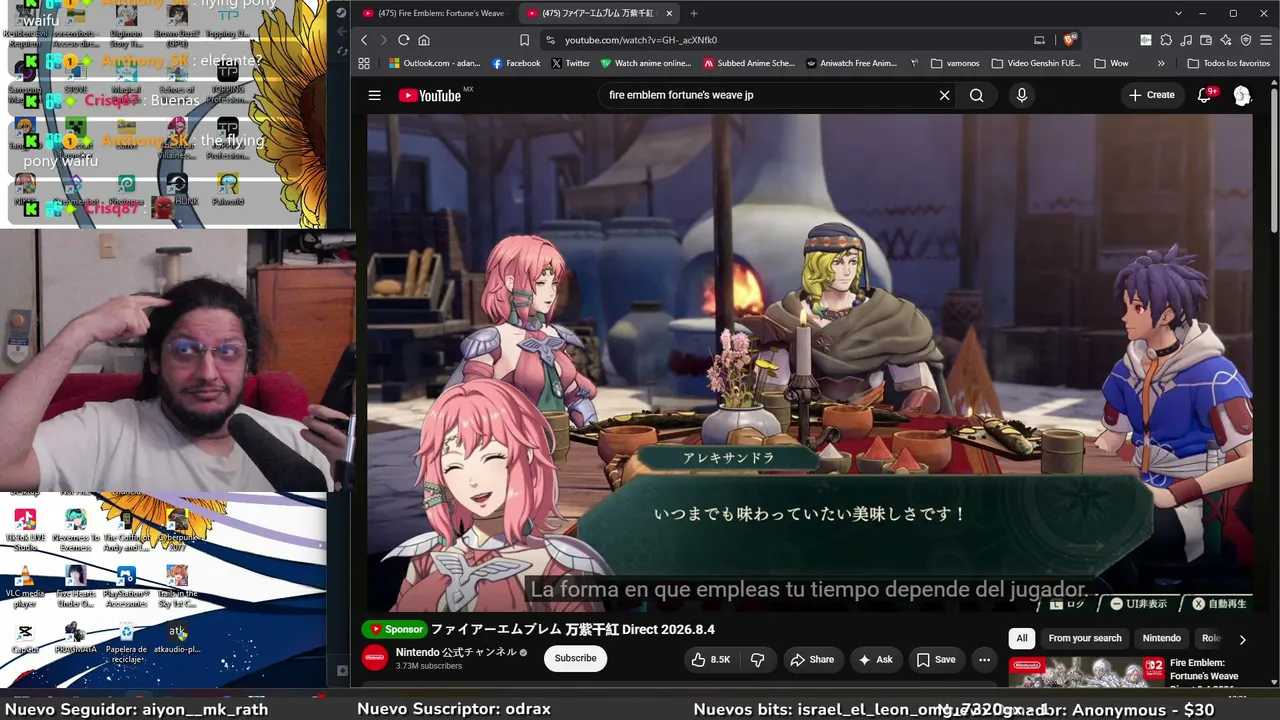Viewport: 1280px width, 720px height.
Task: Open the Sponsor badge link
Action: click(x=394, y=629)
